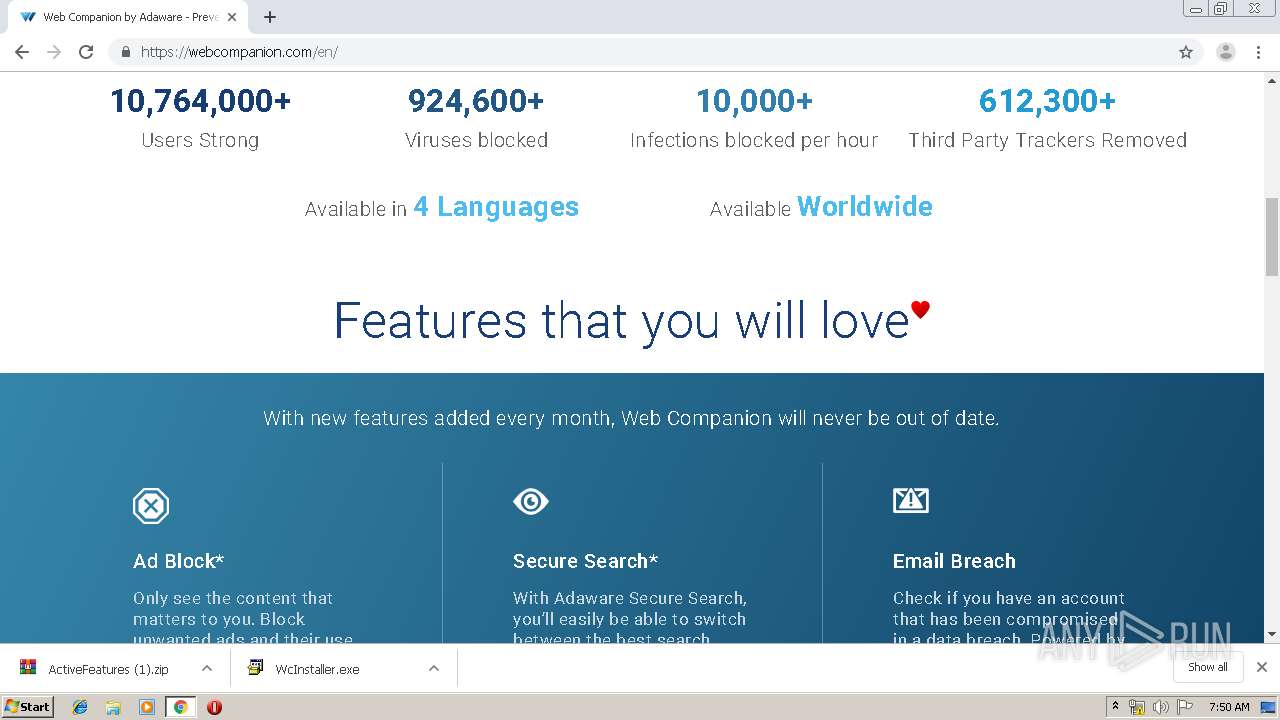
Task: Expand WcInstaller.exe download options
Action: point(434,668)
